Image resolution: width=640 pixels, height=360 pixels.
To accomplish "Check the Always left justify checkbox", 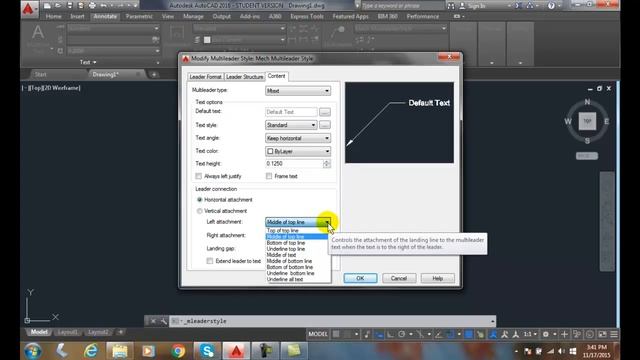I will [199, 176].
